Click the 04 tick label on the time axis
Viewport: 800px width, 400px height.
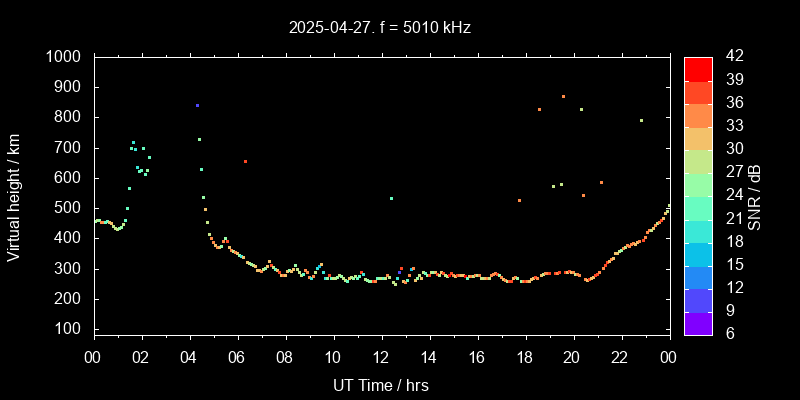click(190, 358)
